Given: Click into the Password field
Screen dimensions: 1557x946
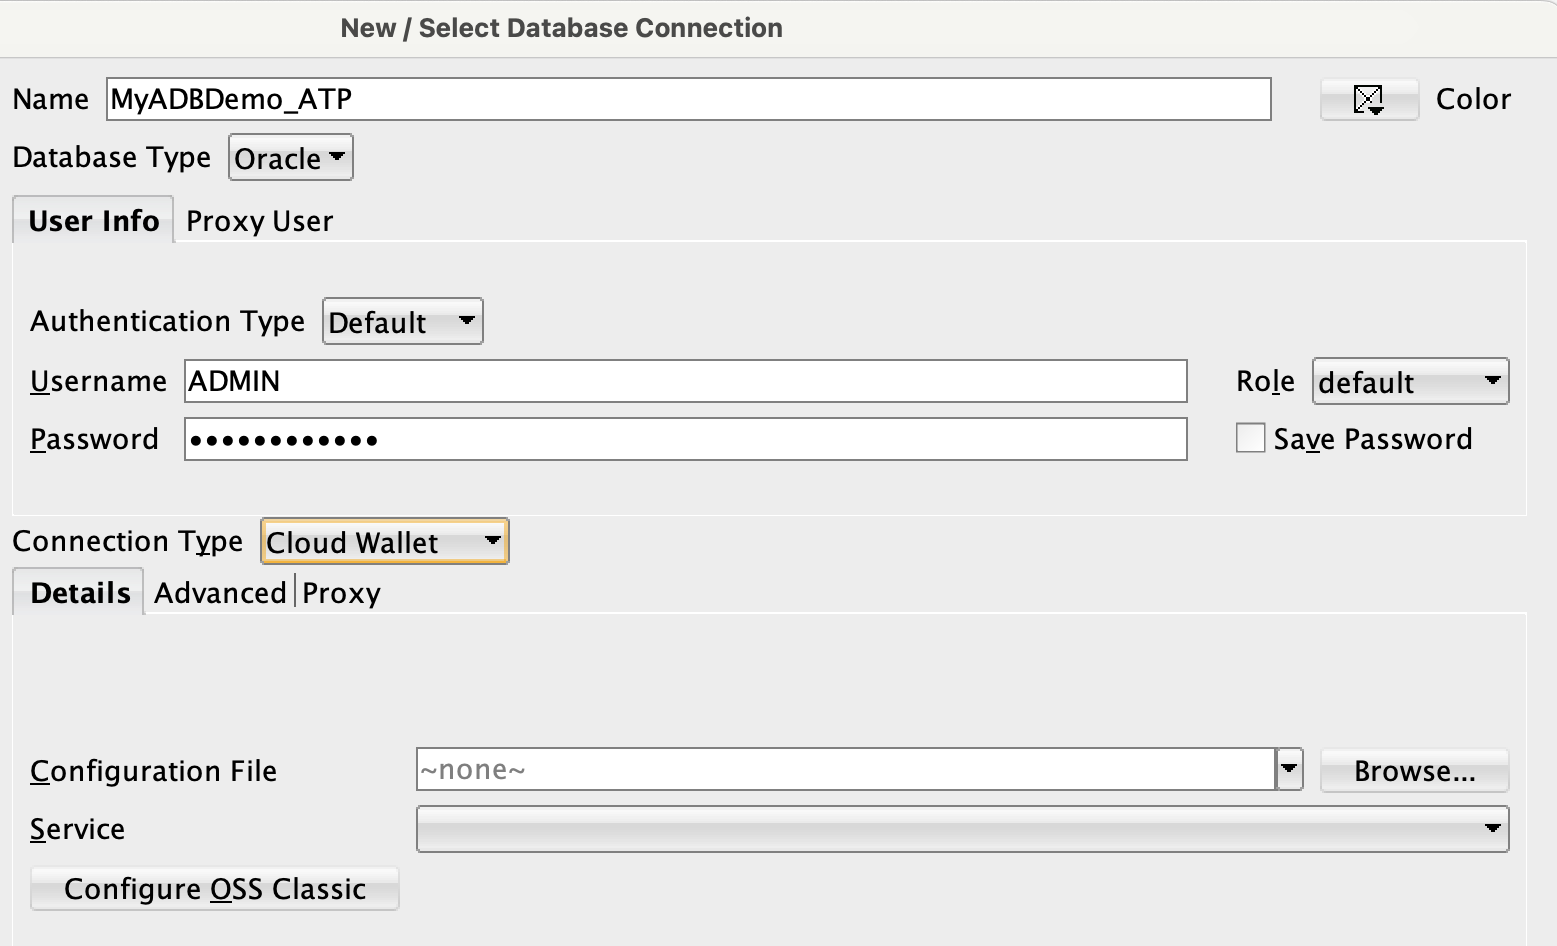Looking at the screenshot, I should click(686, 439).
